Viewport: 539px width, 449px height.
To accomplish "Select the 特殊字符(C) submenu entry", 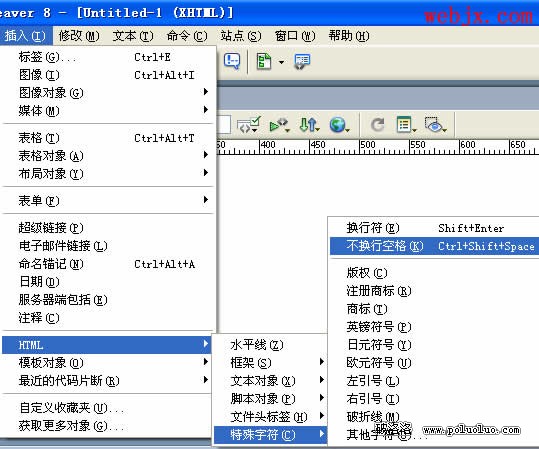I will [x=270, y=435].
